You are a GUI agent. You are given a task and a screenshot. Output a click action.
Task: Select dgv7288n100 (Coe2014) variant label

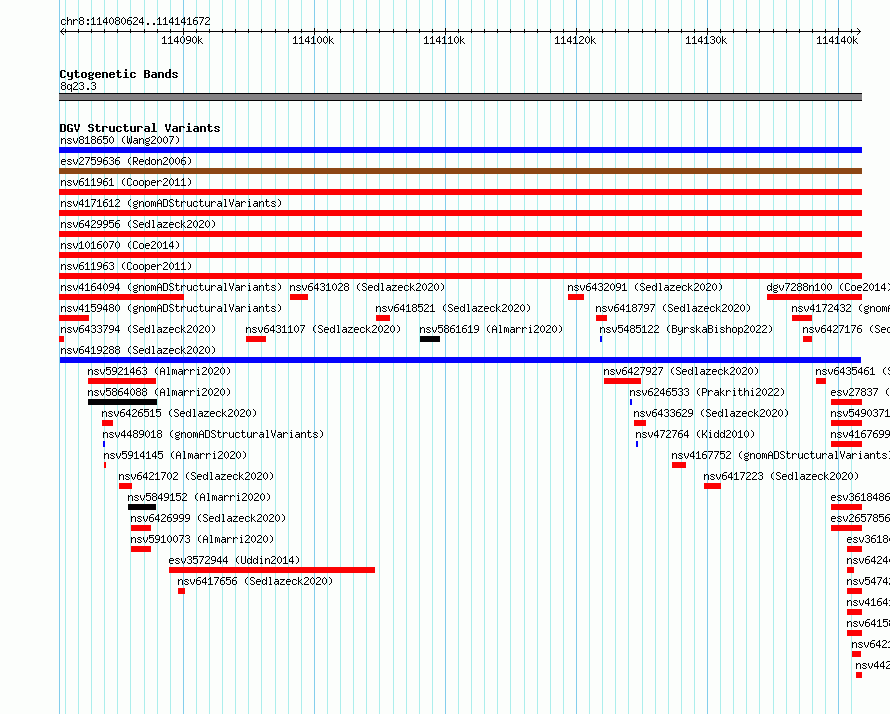(x=827, y=287)
